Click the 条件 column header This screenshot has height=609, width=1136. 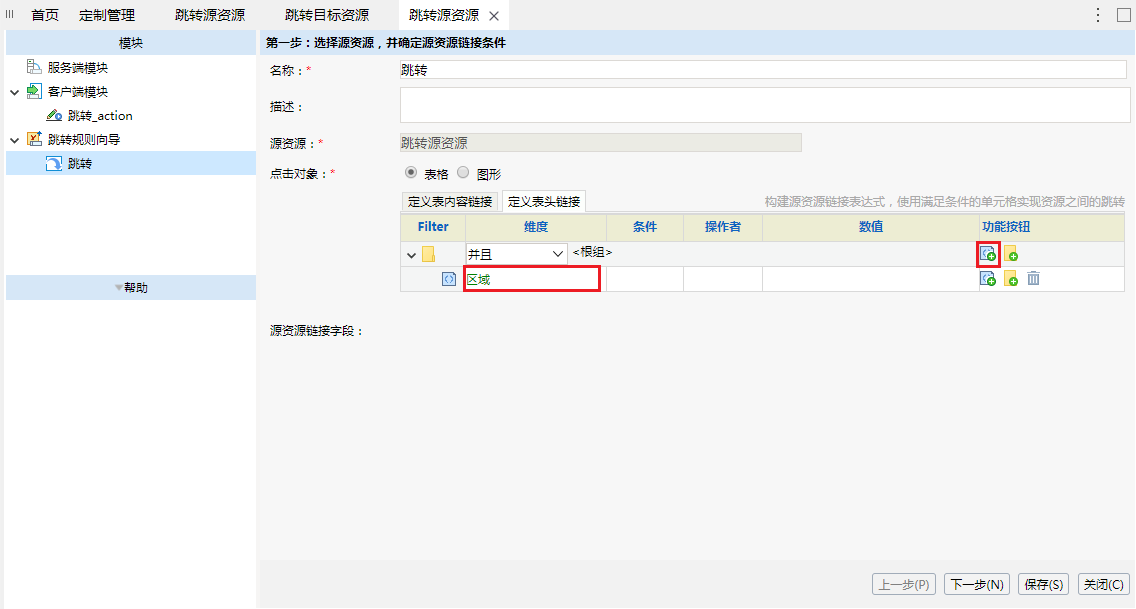[x=645, y=227]
